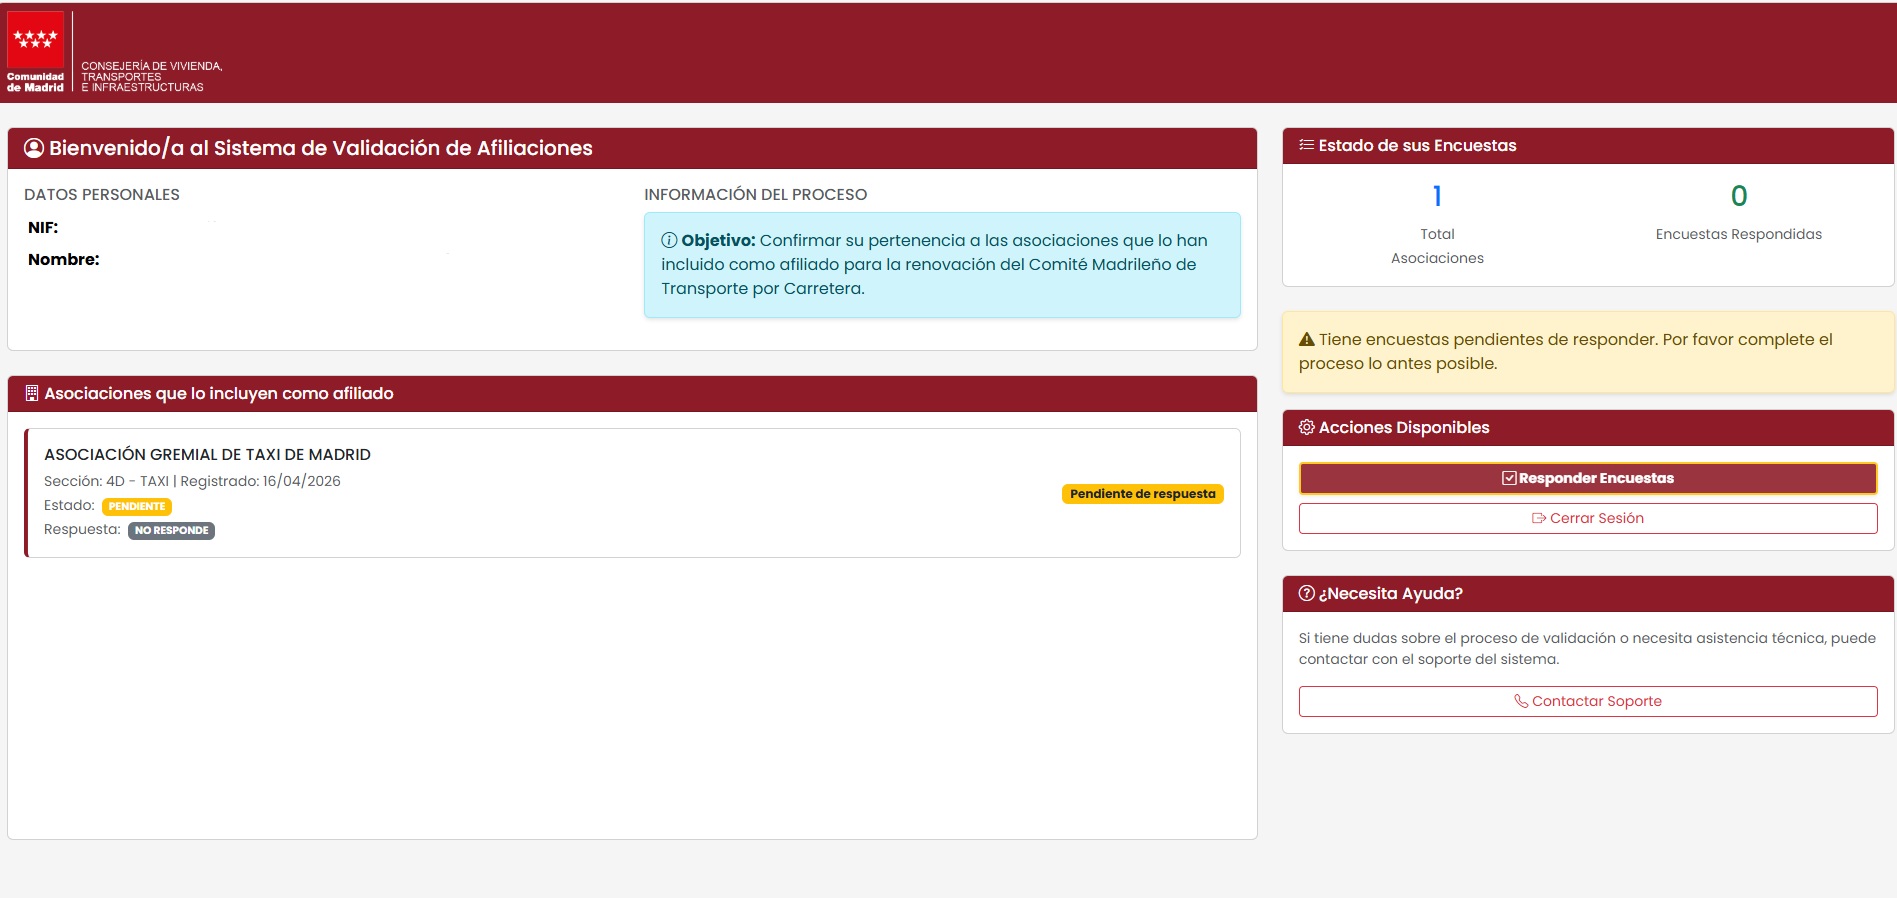This screenshot has width=1897, height=898.
Task: Click the gear icon beside Acciones Disponibles
Action: pyautogui.click(x=1306, y=428)
